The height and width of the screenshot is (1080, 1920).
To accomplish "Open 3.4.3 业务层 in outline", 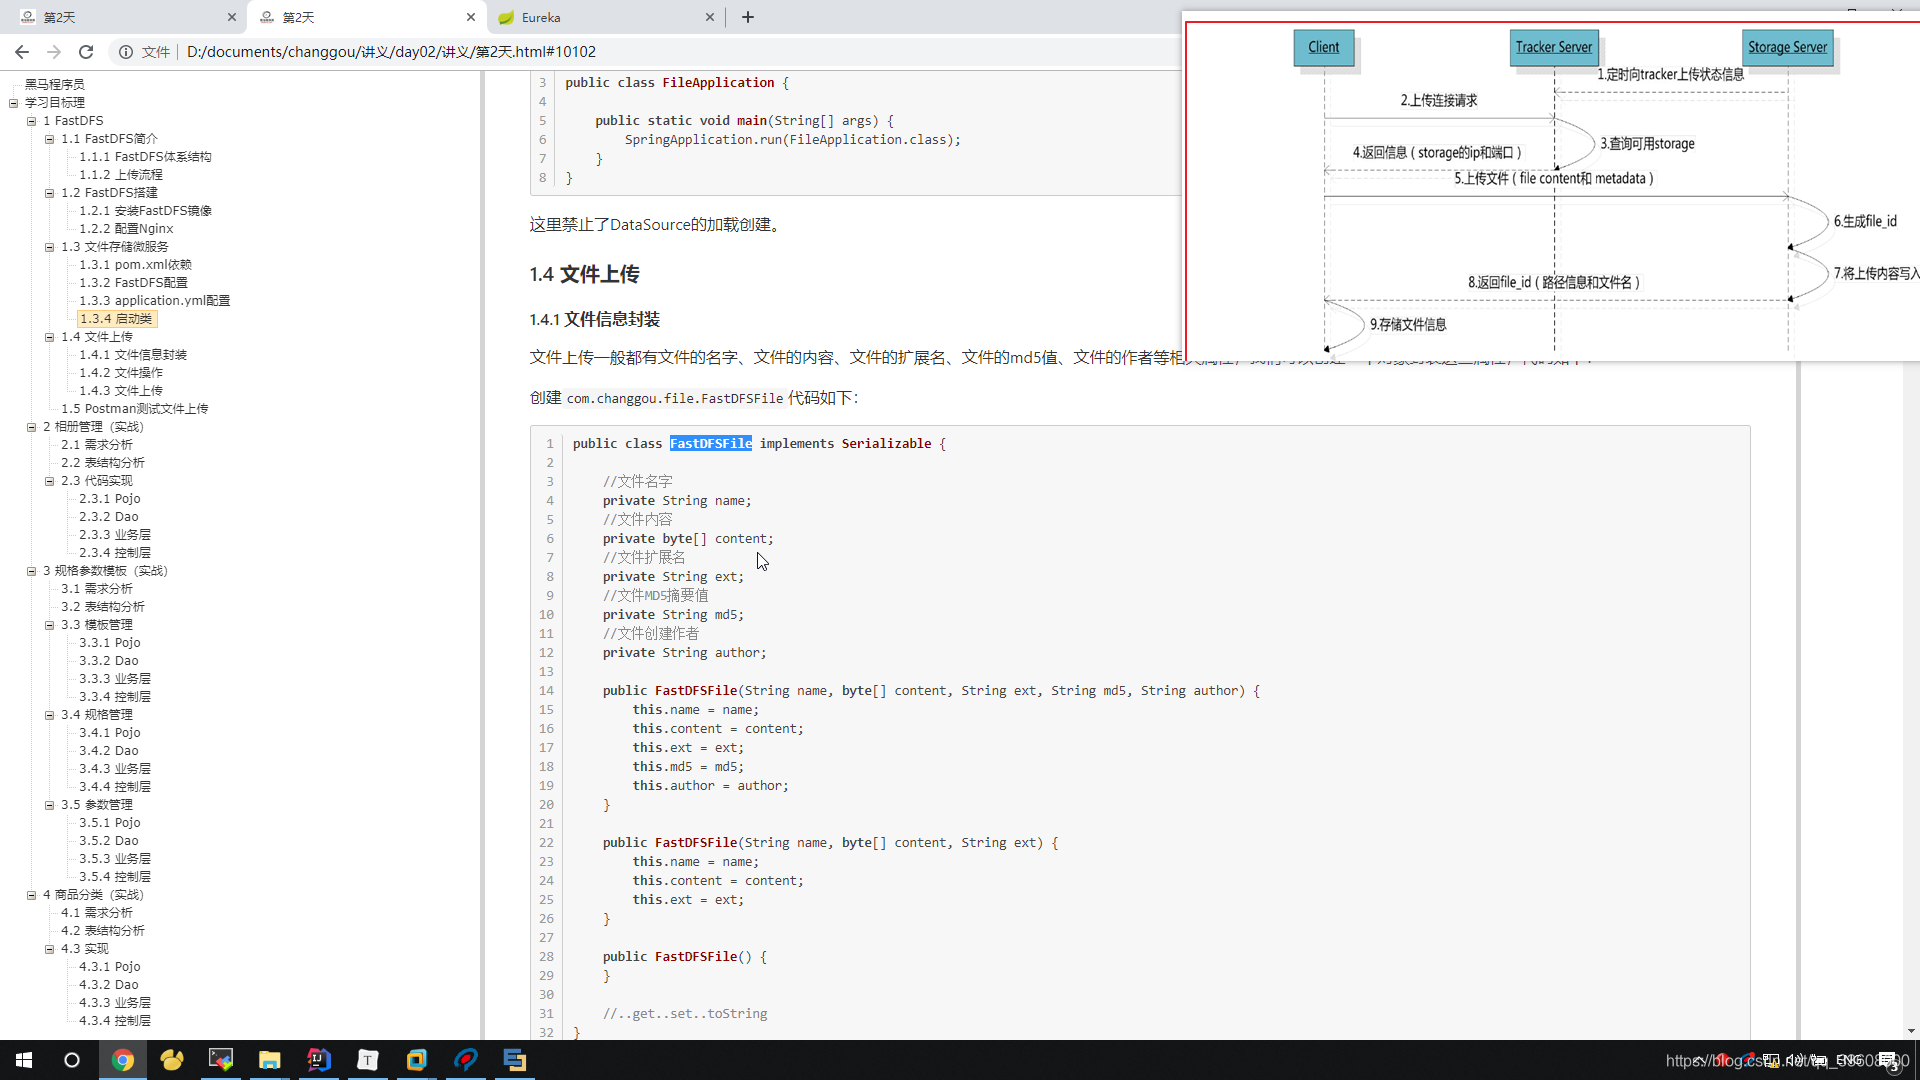I will (115, 769).
